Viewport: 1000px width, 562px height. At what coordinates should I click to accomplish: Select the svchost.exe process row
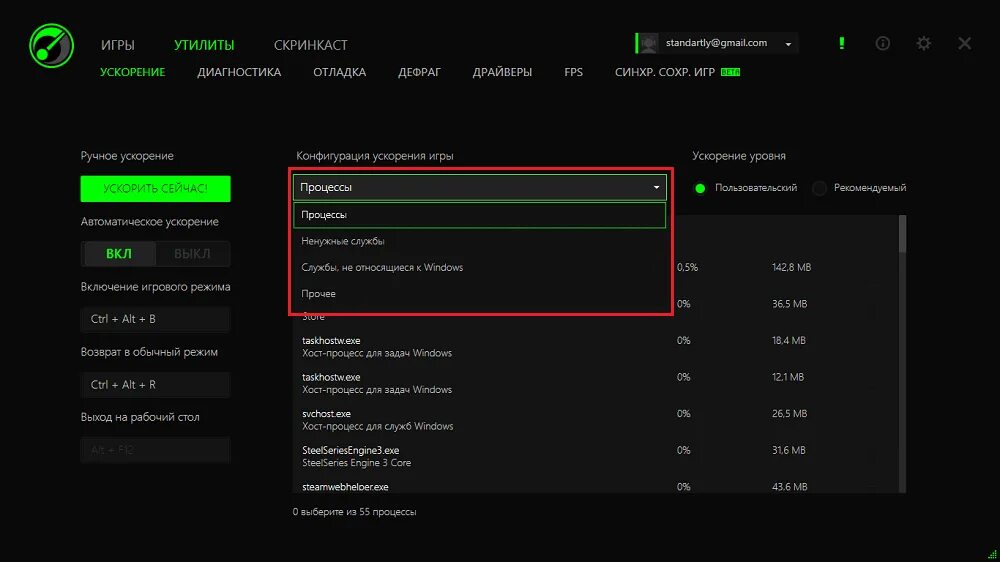pos(596,420)
